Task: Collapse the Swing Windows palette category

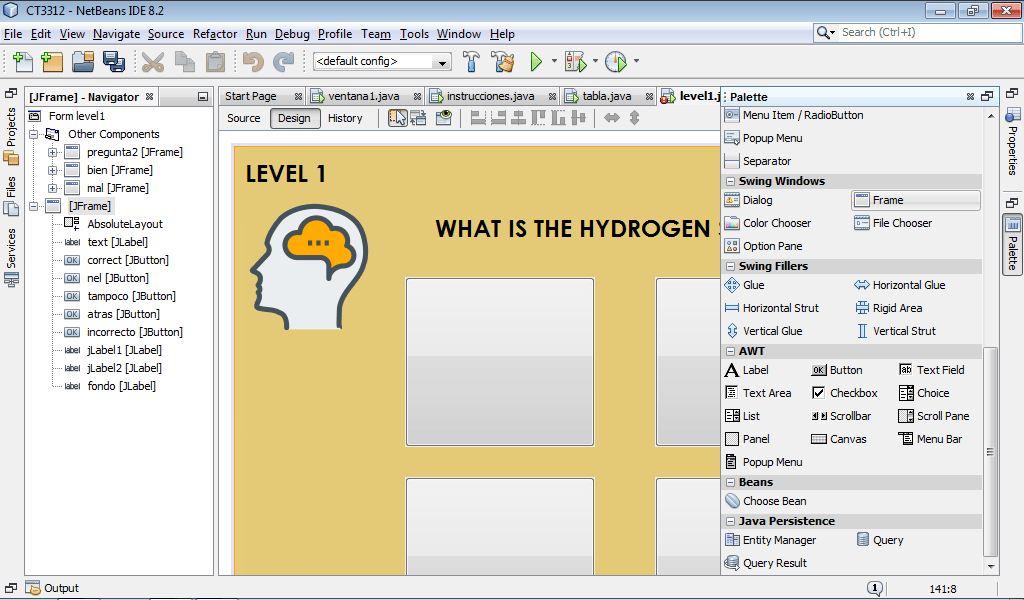Action: (x=730, y=182)
